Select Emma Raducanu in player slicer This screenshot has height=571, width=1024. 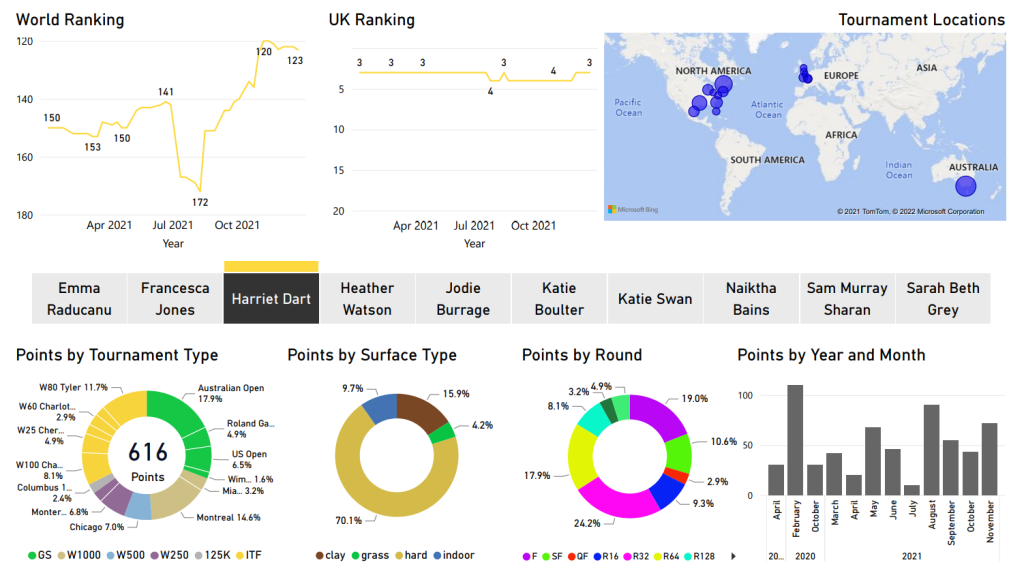click(79, 299)
